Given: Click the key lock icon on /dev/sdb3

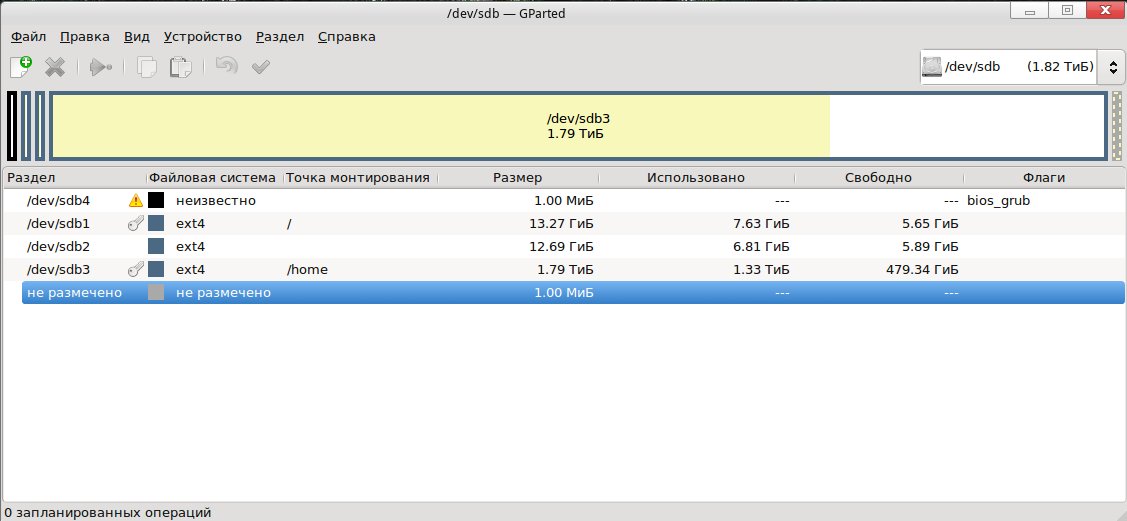Looking at the screenshot, I should coord(135,269).
